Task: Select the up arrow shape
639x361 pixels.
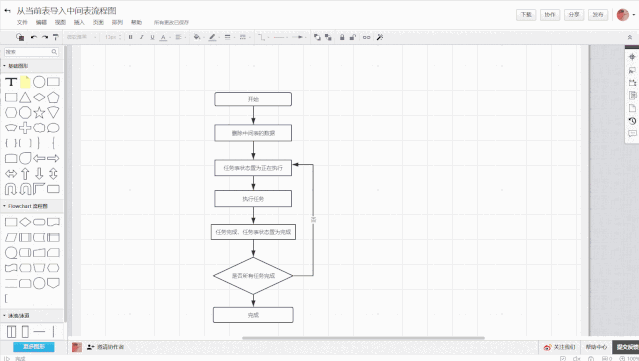Action: tap(25, 174)
